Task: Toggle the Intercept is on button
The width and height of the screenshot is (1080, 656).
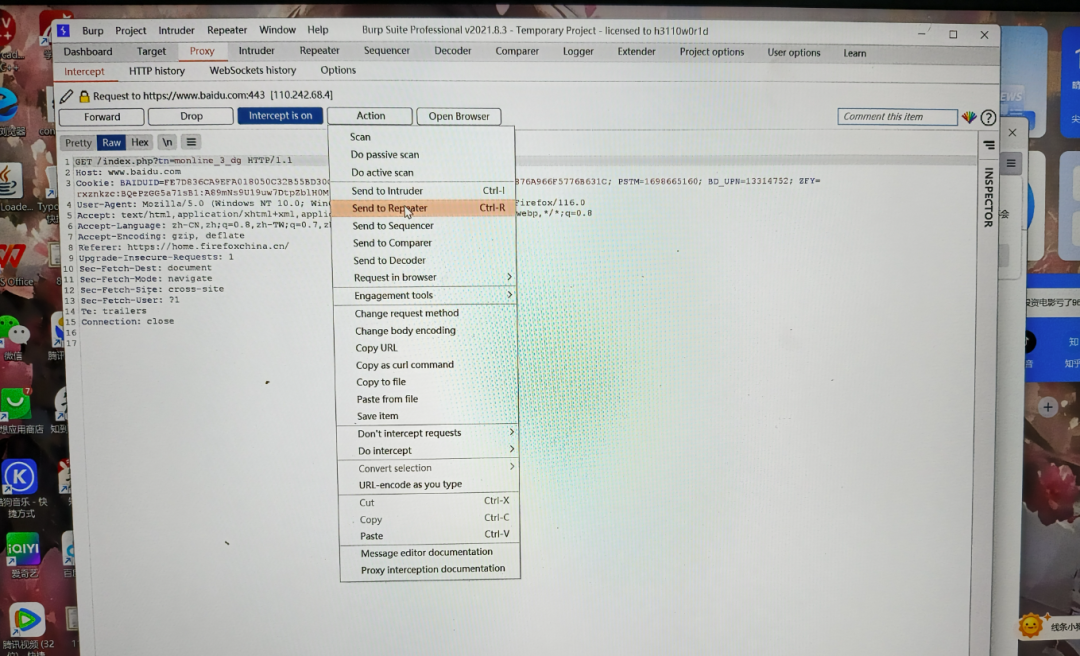Action: (280, 116)
